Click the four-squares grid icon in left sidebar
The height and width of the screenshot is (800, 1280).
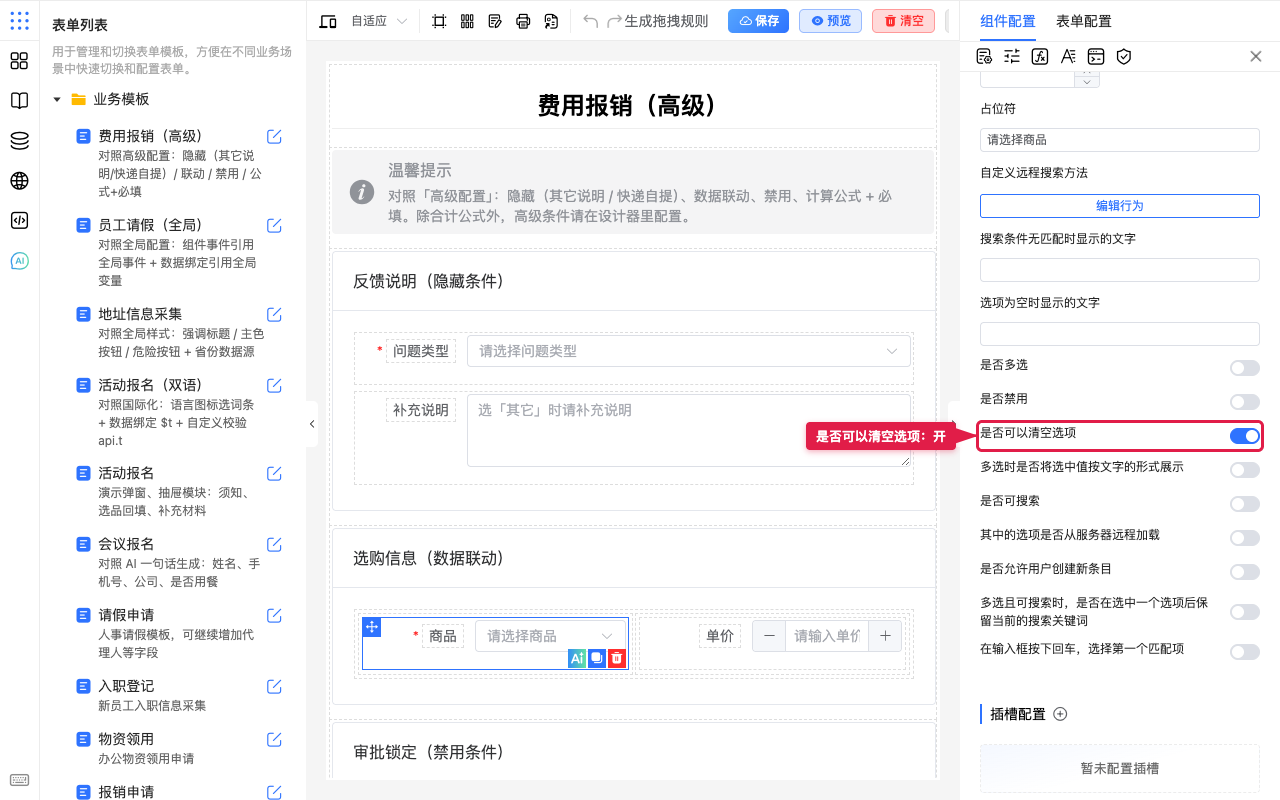point(19,61)
